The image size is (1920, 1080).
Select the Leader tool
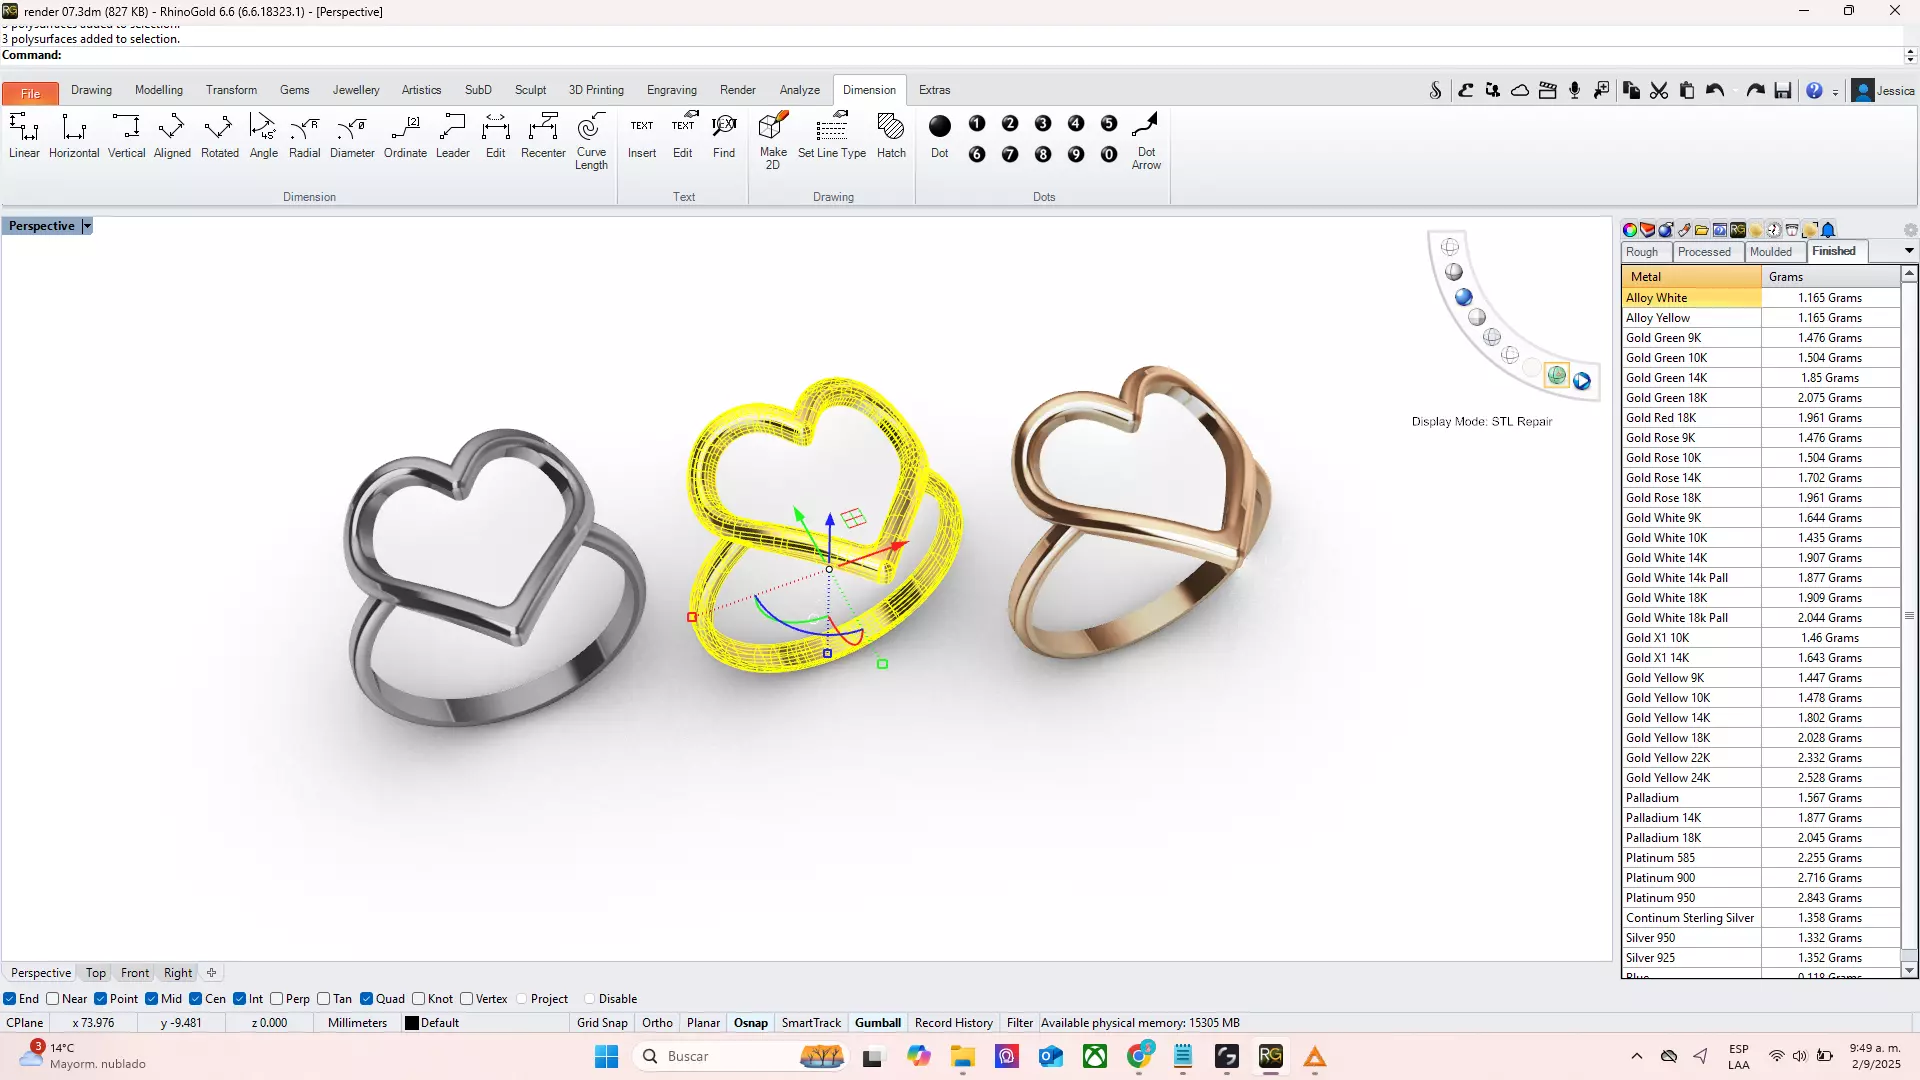point(452,135)
